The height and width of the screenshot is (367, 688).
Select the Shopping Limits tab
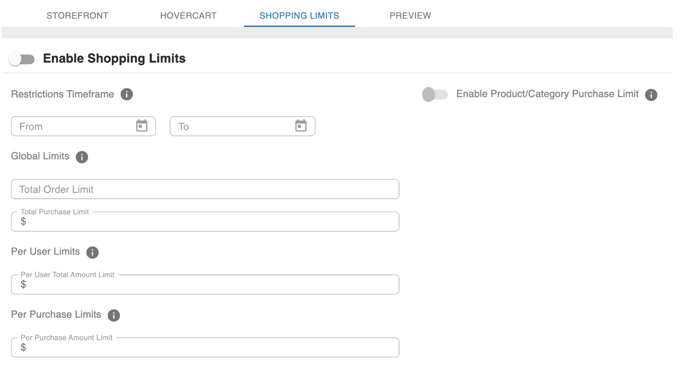[x=299, y=16]
